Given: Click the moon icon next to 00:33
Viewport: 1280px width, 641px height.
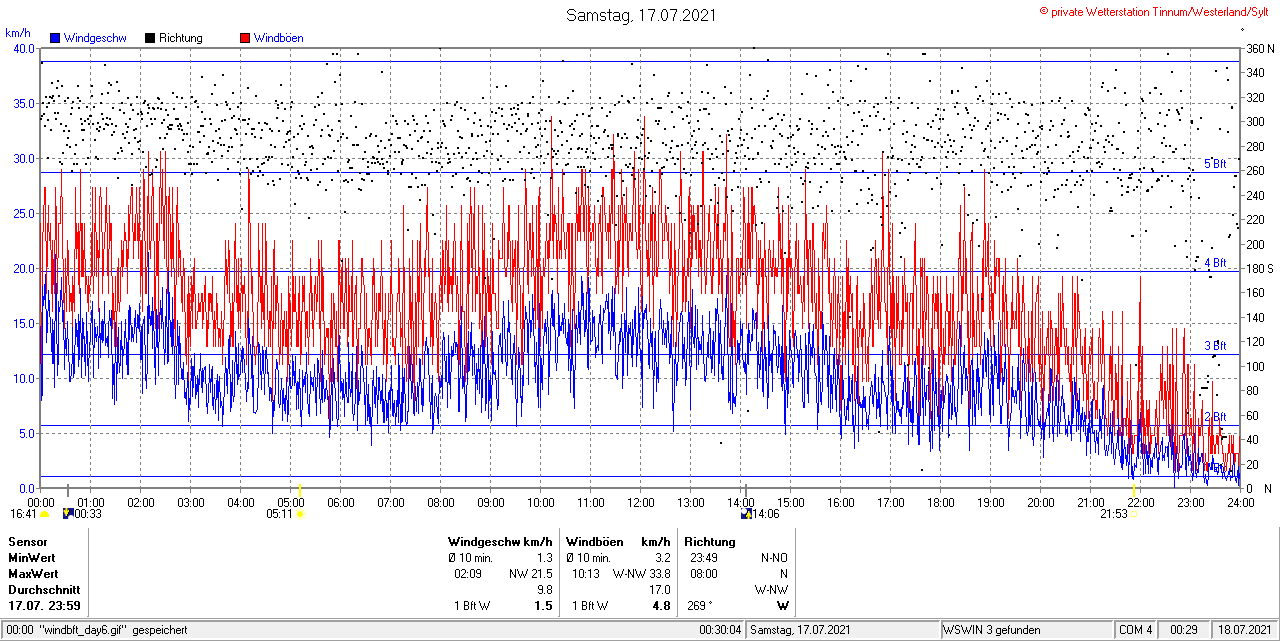Looking at the screenshot, I should point(67,514).
